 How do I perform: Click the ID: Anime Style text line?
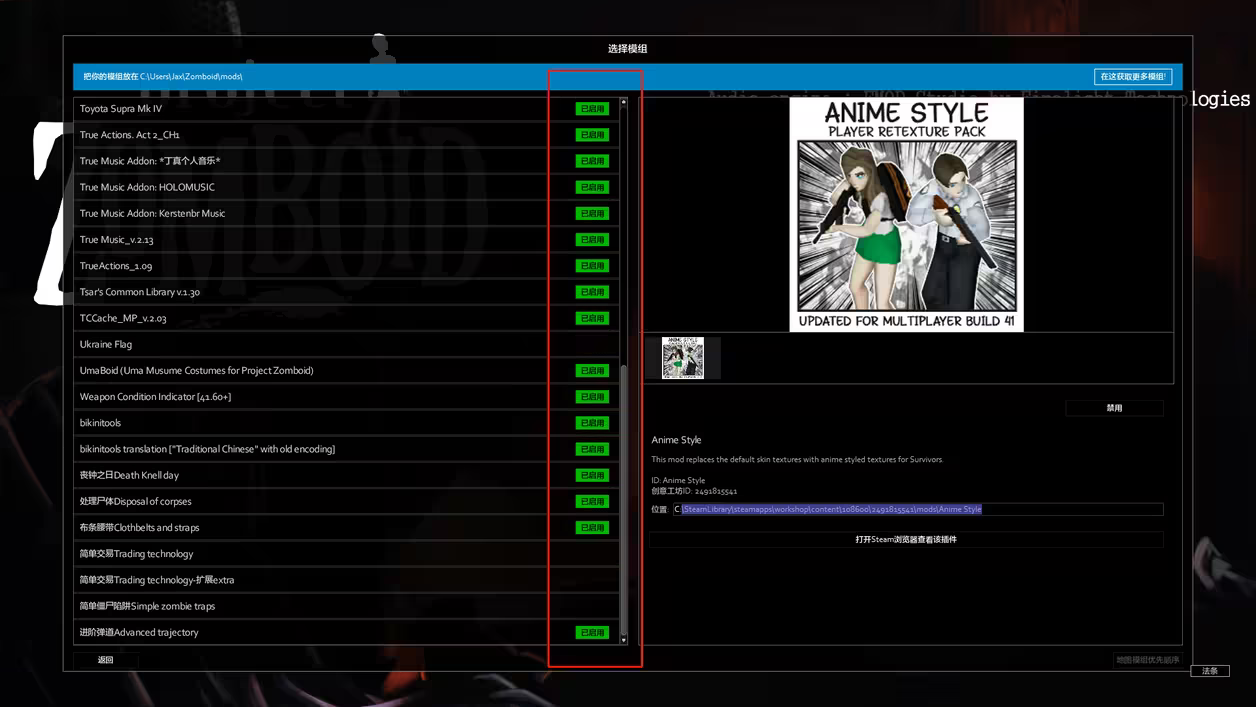coord(679,481)
